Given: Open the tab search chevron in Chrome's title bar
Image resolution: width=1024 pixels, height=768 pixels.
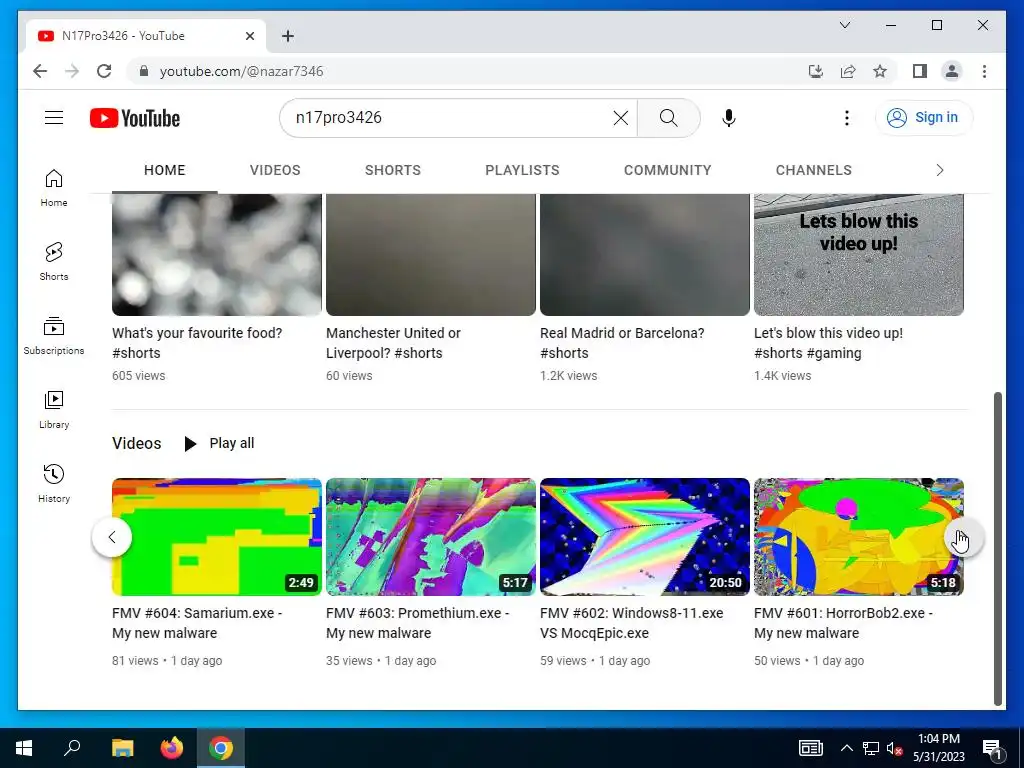Looking at the screenshot, I should pos(844,25).
